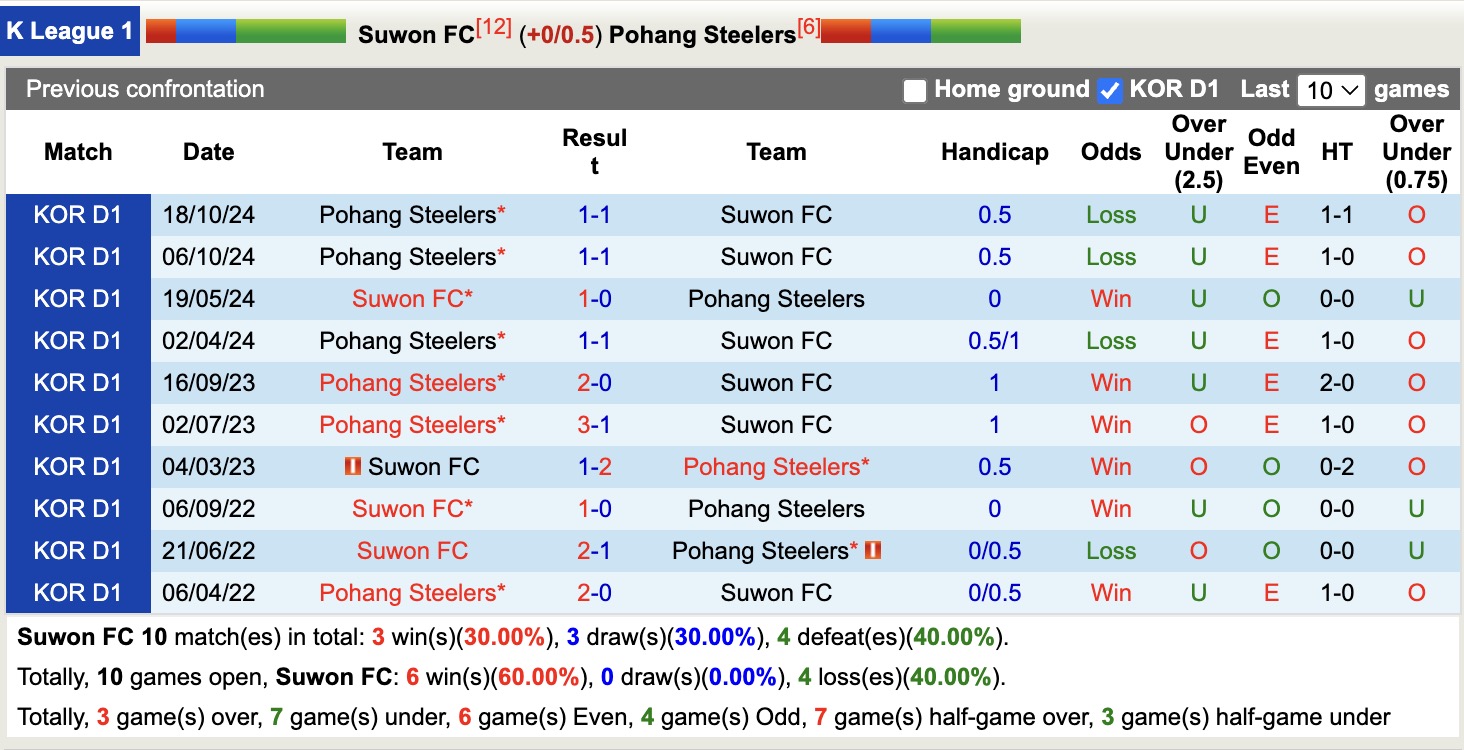1464x750 pixels.
Task: Click the K League 1 logo
Action: 70,30
